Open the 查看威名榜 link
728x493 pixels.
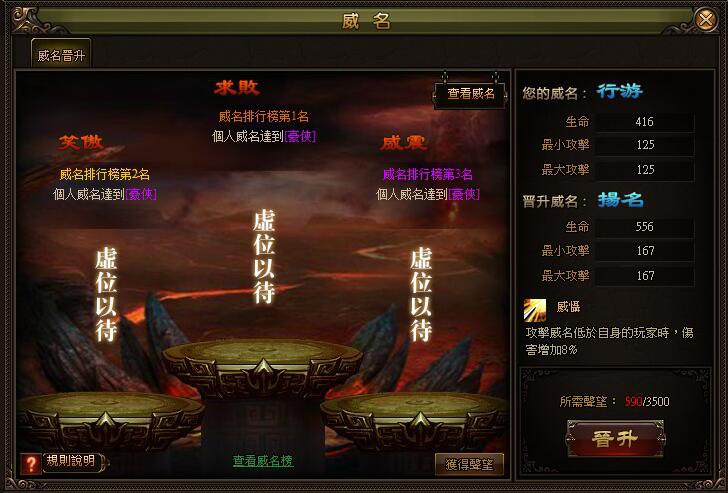(263, 461)
